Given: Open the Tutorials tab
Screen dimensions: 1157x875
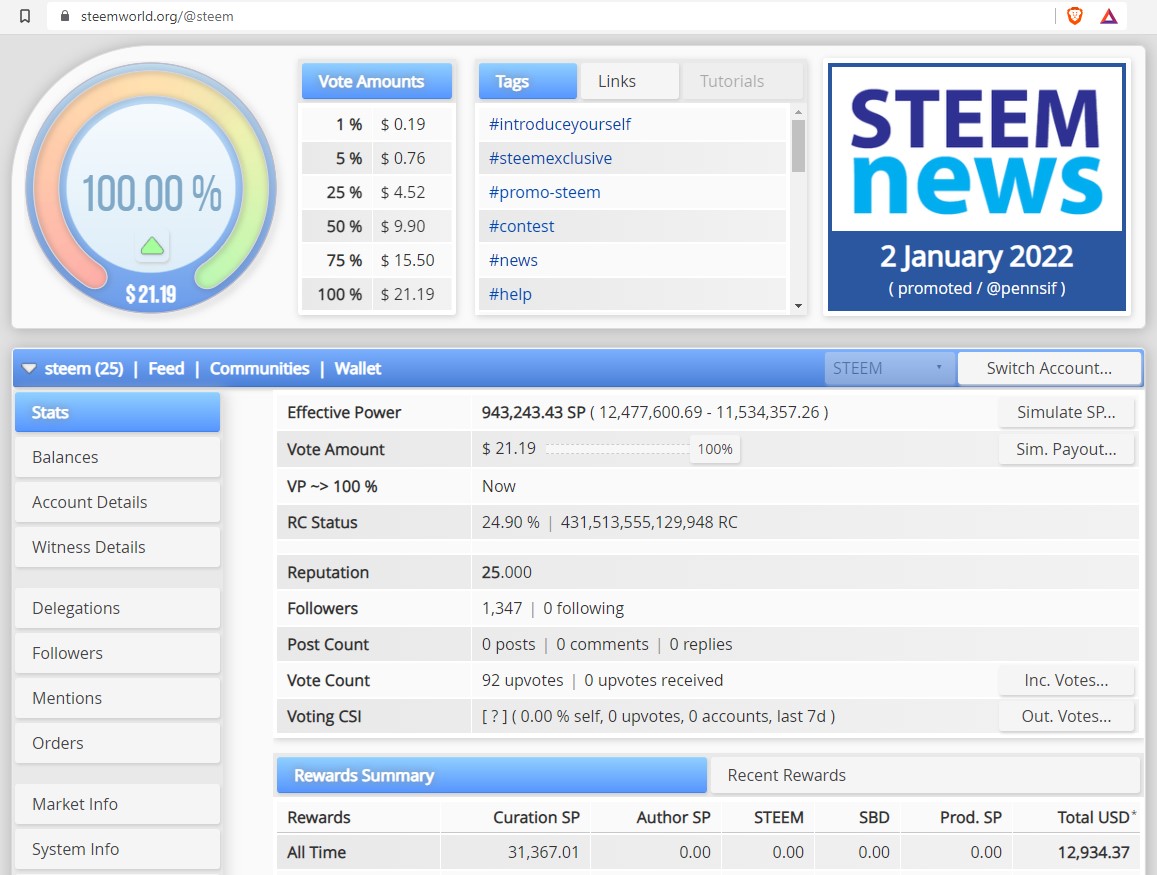Looking at the screenshot, I should coord(742,81).
